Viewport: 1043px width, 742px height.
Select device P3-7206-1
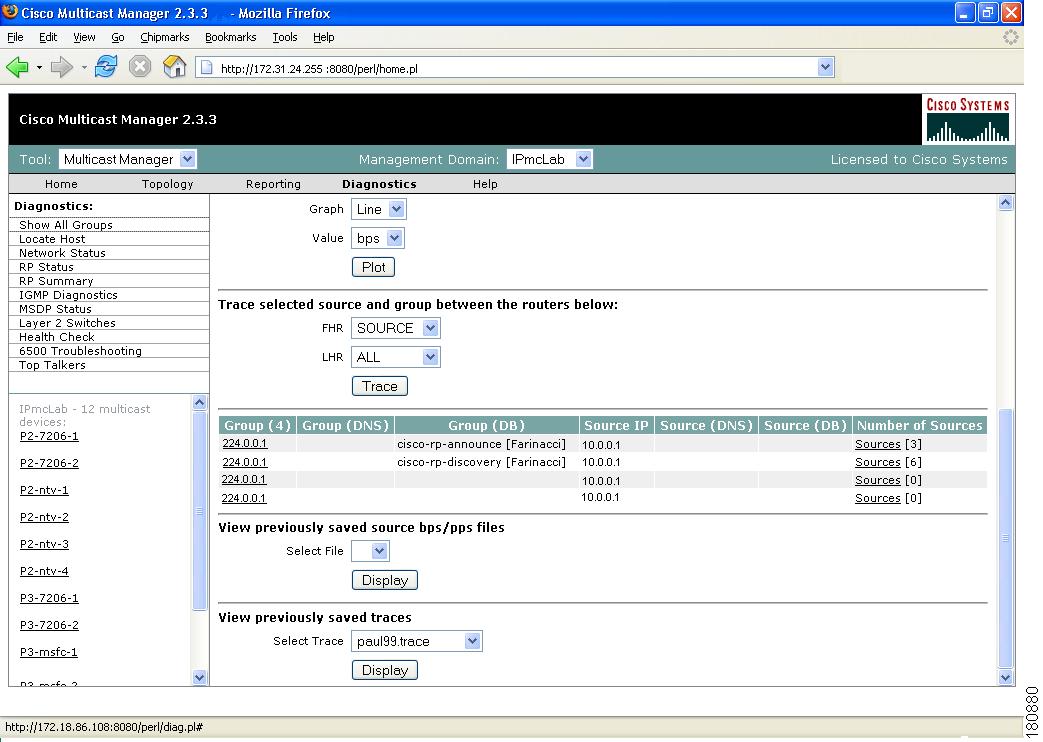coord(49,598)
